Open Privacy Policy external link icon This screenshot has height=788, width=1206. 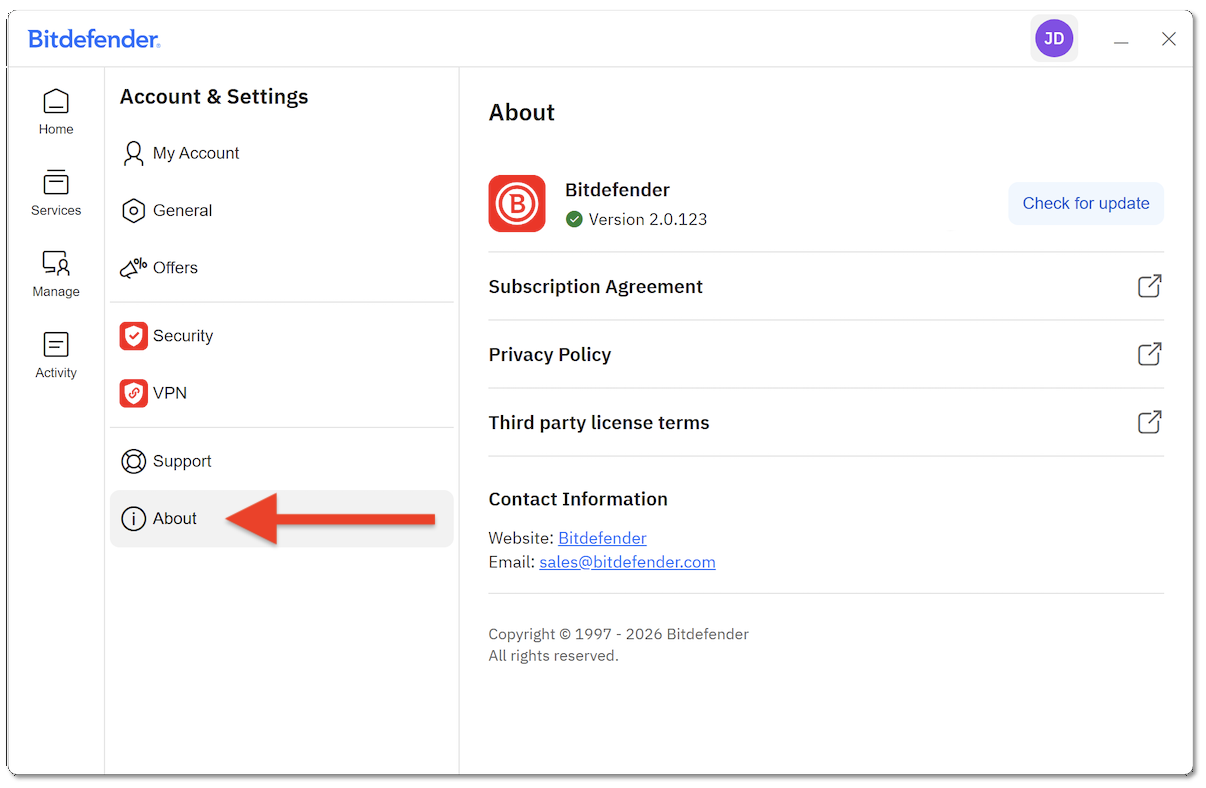(1150, 354)
